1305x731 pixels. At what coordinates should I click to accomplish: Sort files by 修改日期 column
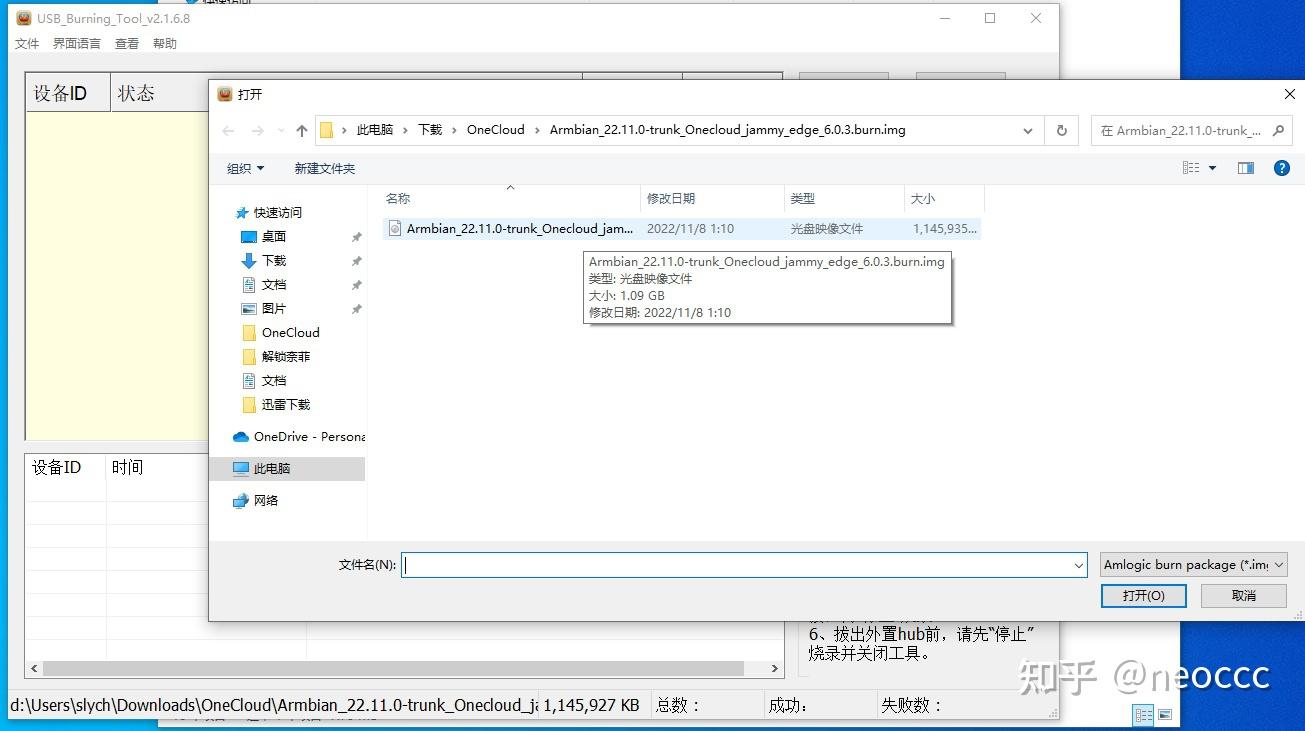(712, 199)
